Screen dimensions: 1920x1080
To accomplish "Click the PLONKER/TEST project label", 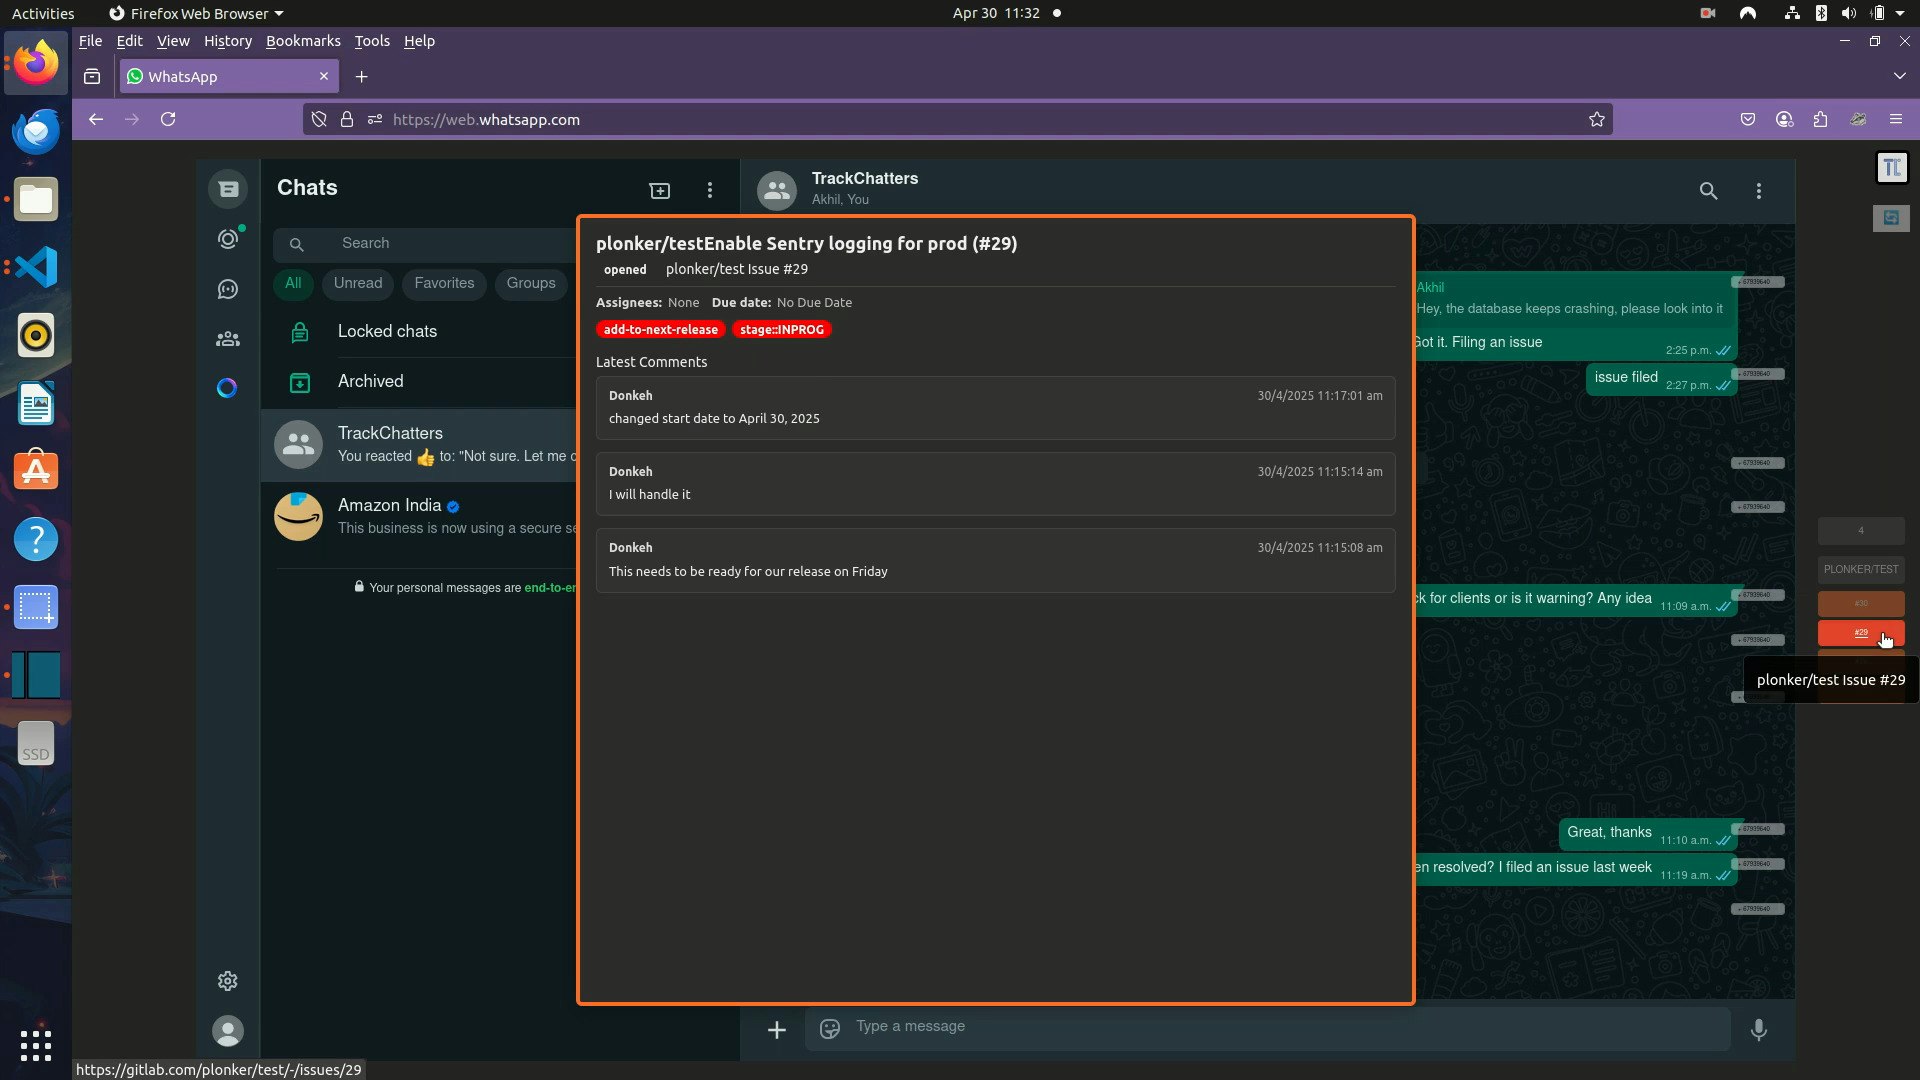I will tap(1861, 569).
